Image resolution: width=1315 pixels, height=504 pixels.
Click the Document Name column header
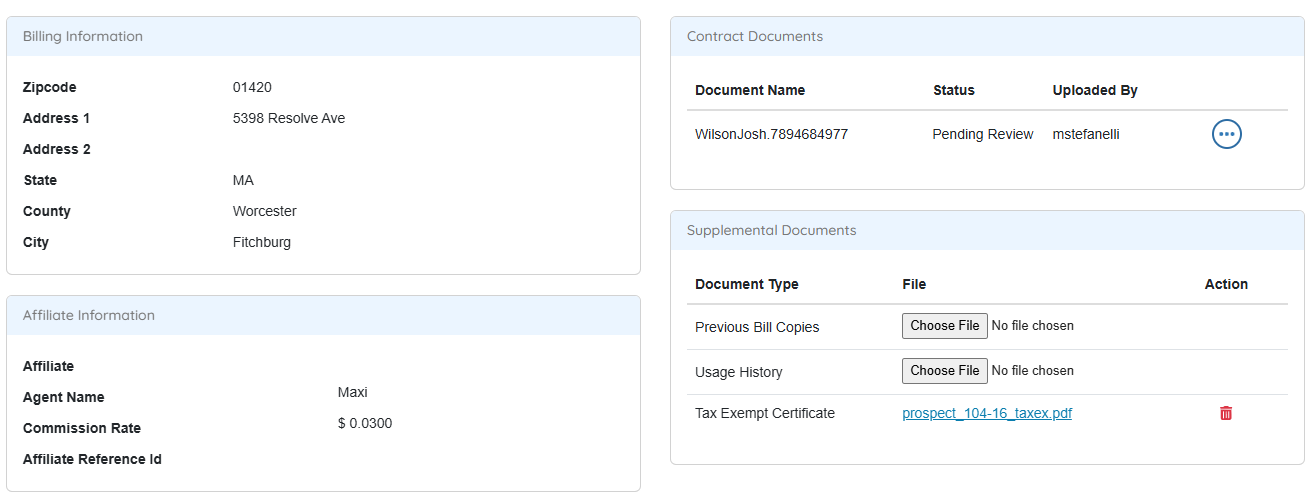[x=750, y=90]
